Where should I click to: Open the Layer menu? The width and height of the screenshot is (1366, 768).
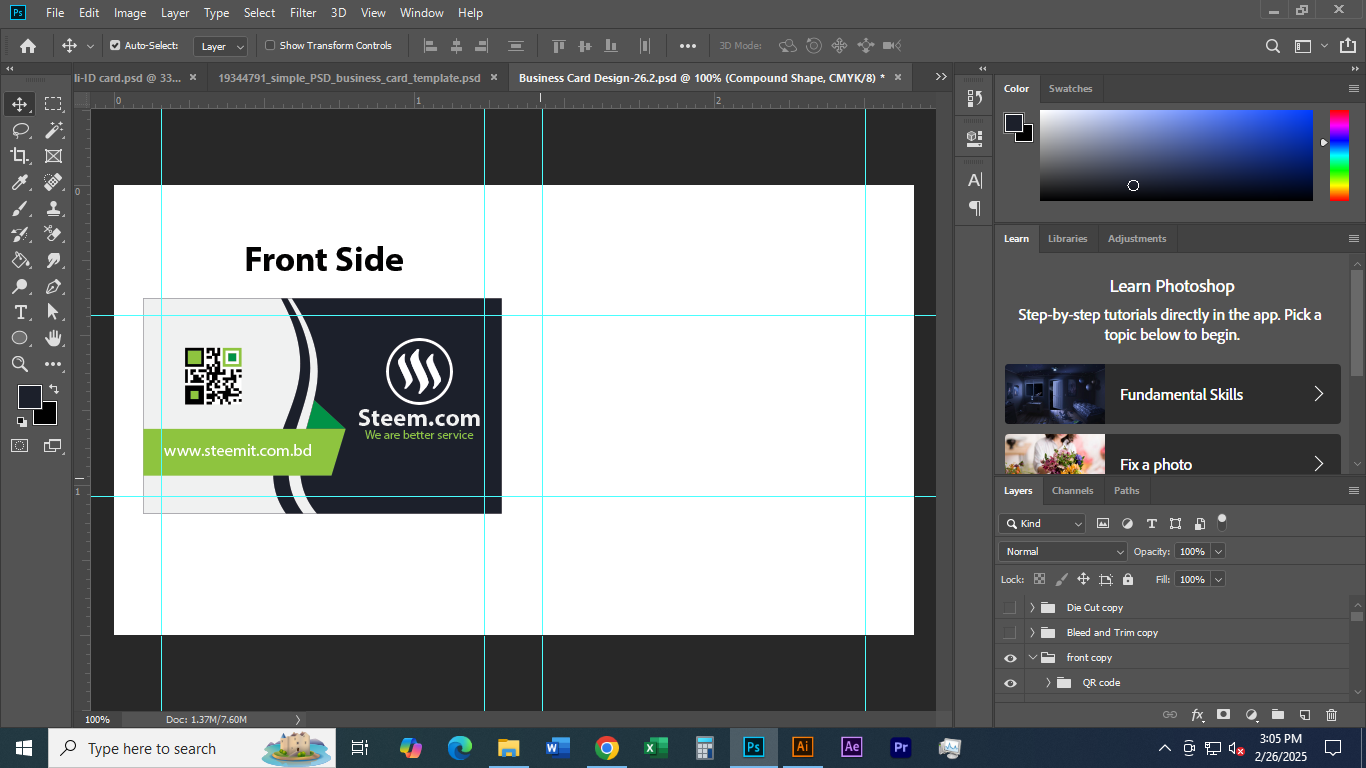tap(175, 13)
